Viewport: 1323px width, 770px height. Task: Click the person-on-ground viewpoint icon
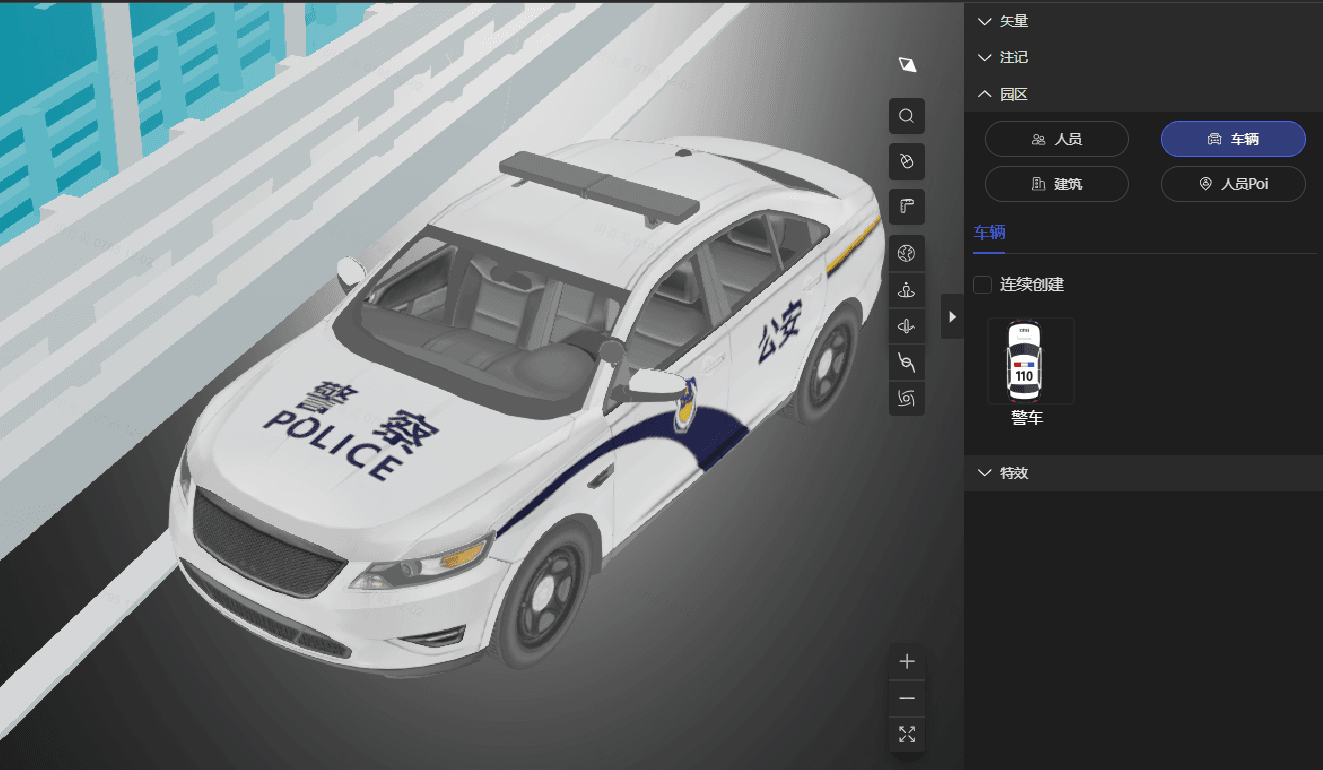(x=907, y=291)
